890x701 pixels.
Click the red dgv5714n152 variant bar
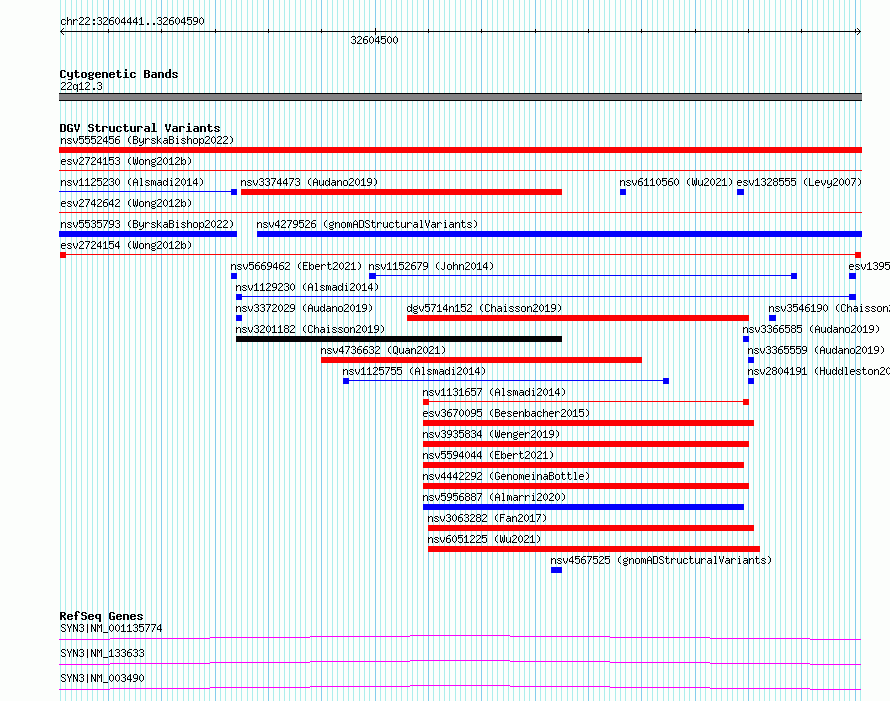(x=578, y=318)
